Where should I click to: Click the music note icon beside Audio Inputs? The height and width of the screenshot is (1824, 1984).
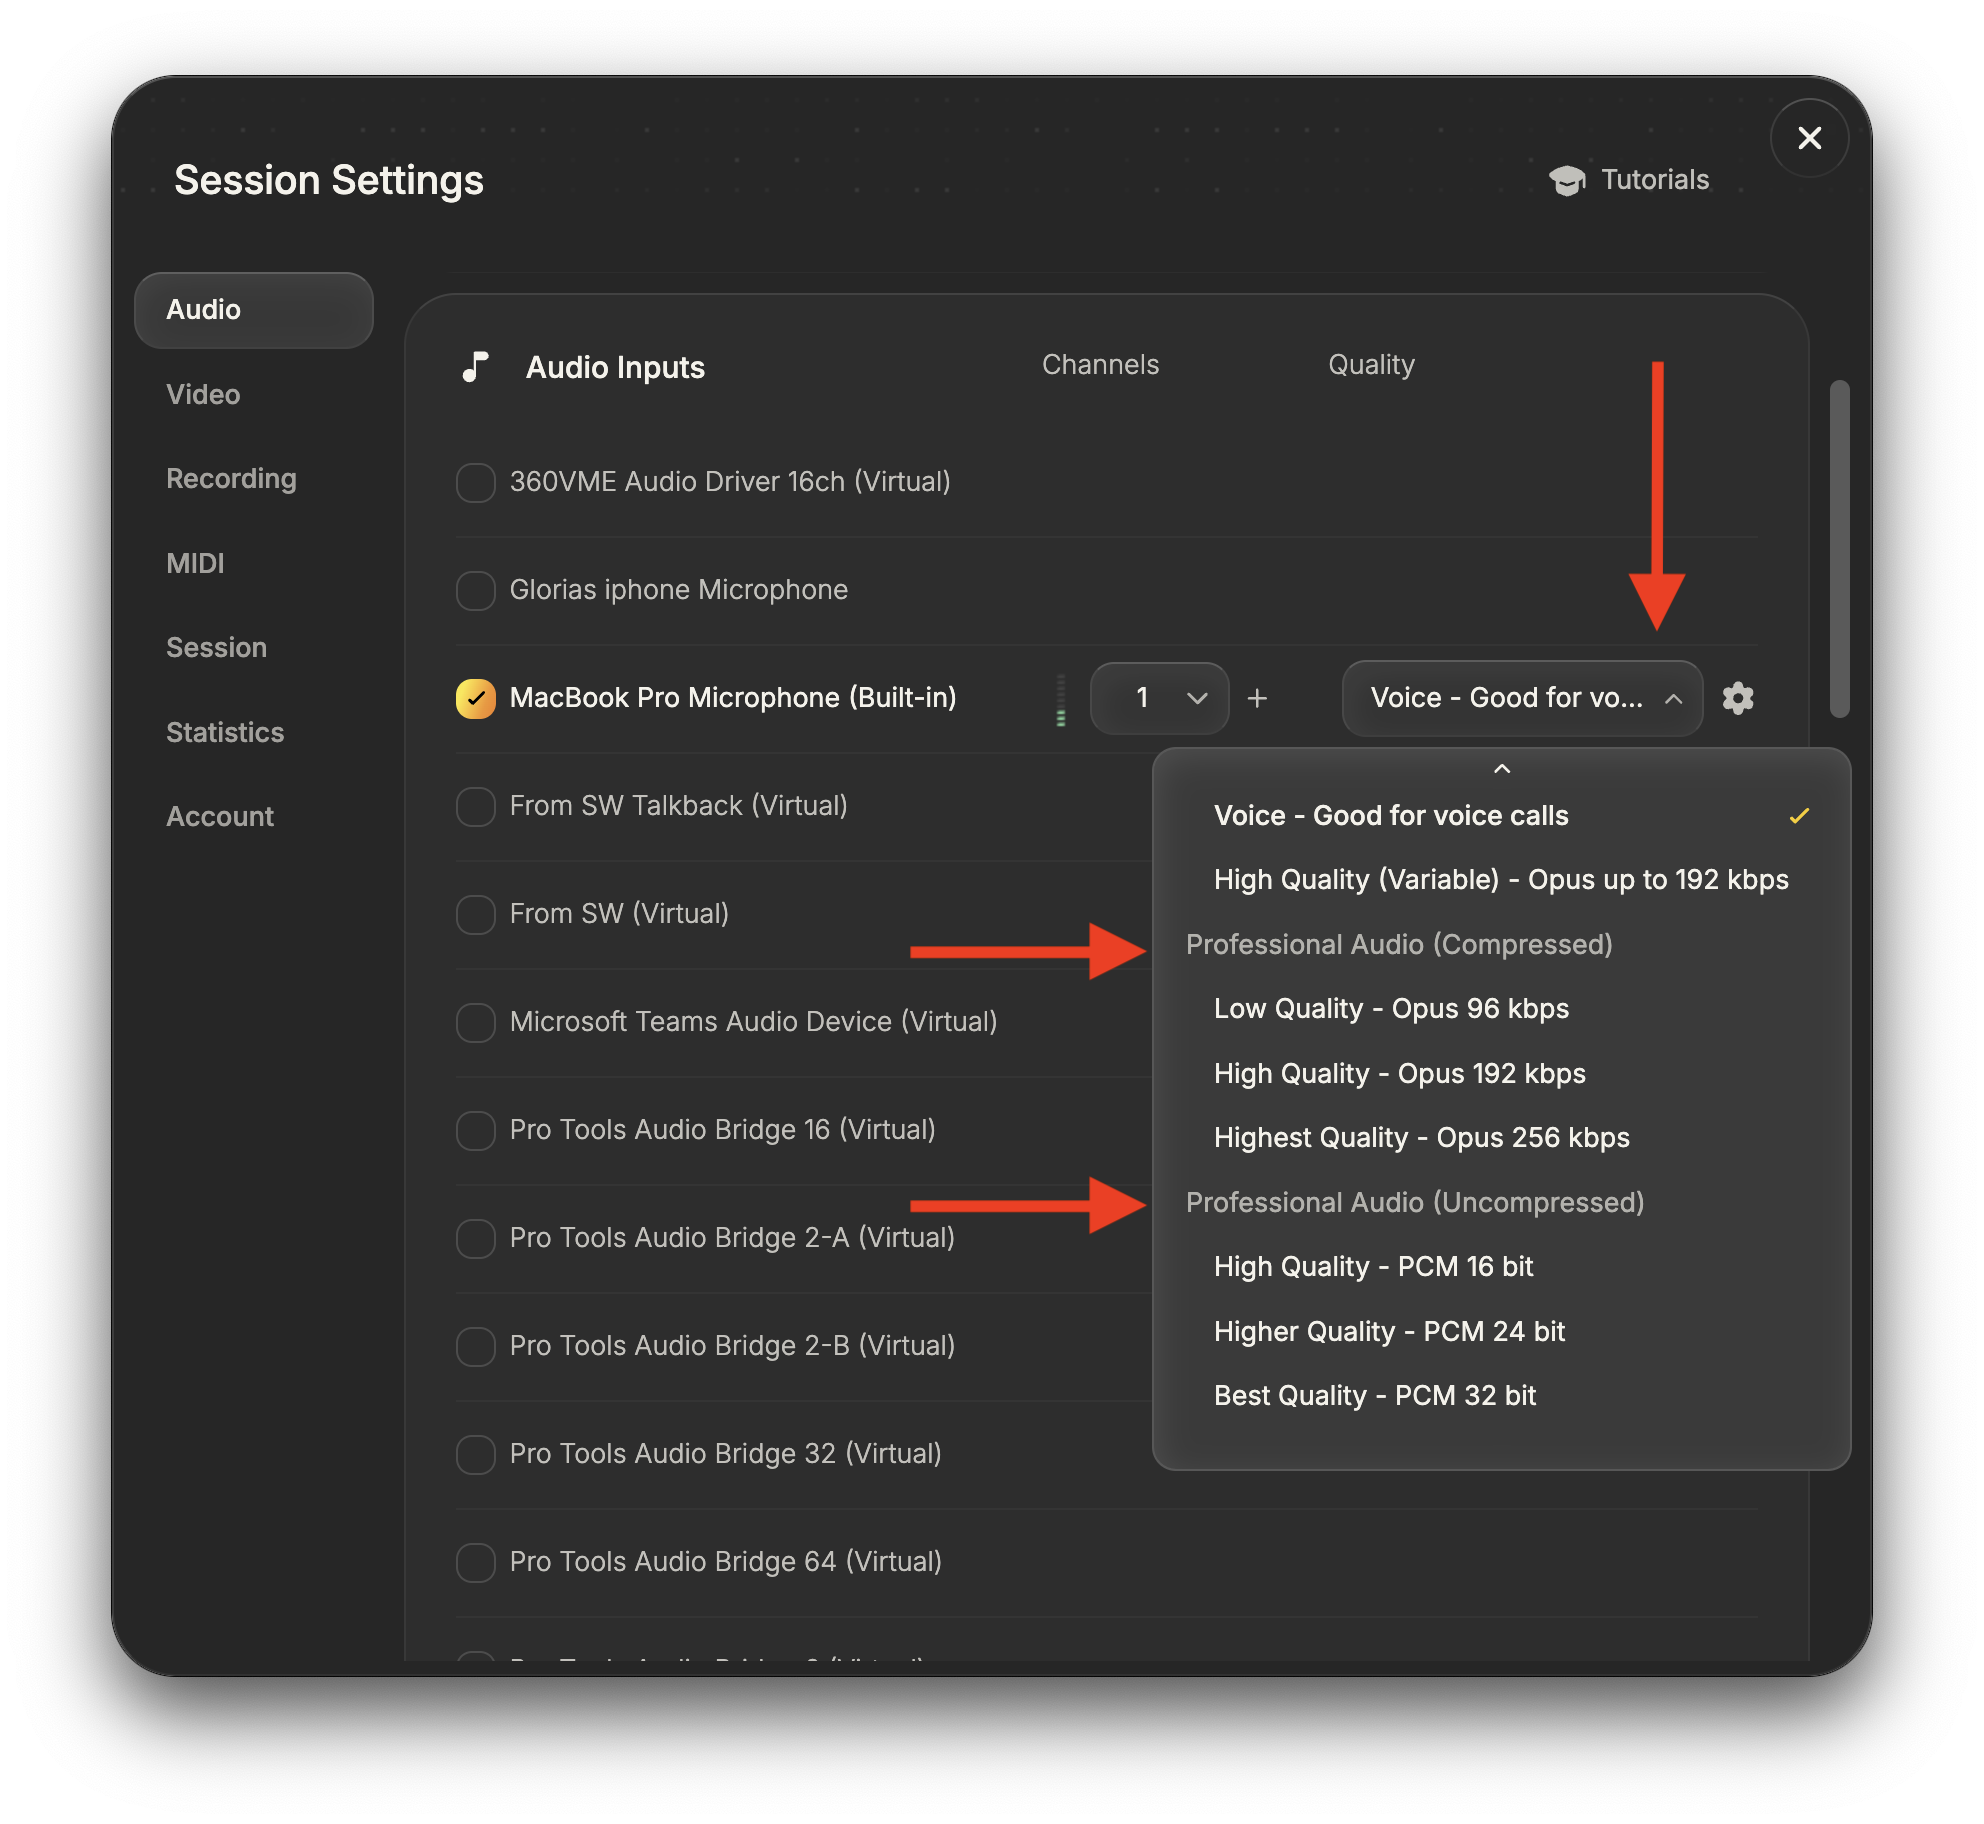pos(475,367)
